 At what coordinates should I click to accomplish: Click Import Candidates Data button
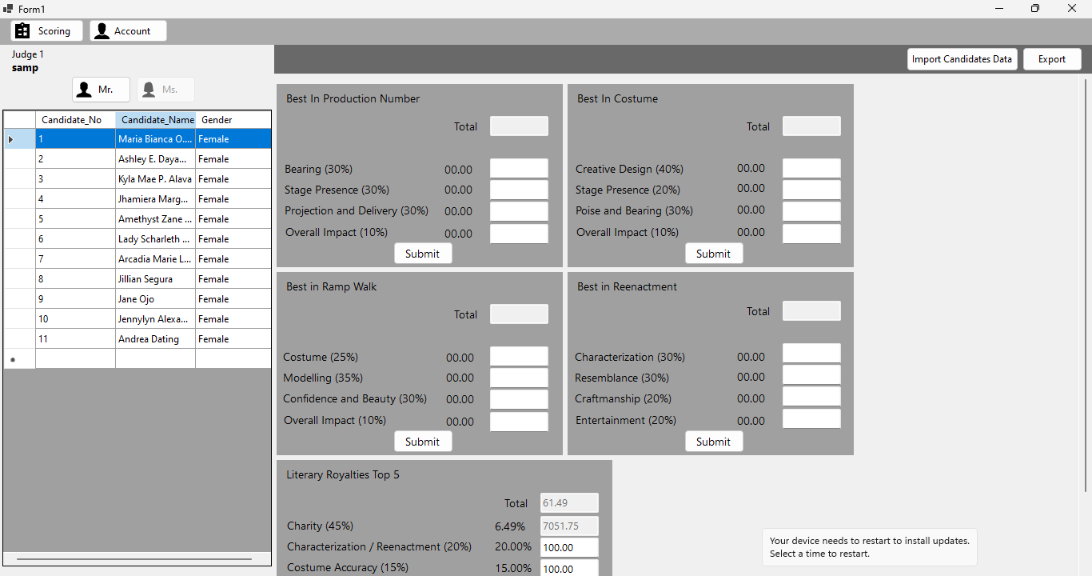(962, 59)
